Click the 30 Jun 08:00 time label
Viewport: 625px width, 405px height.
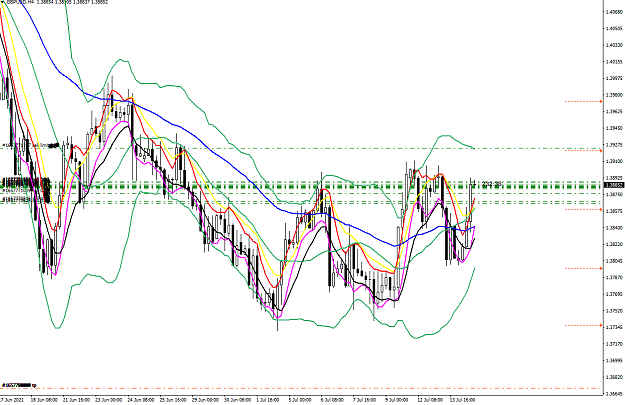[x=238, y=400]
